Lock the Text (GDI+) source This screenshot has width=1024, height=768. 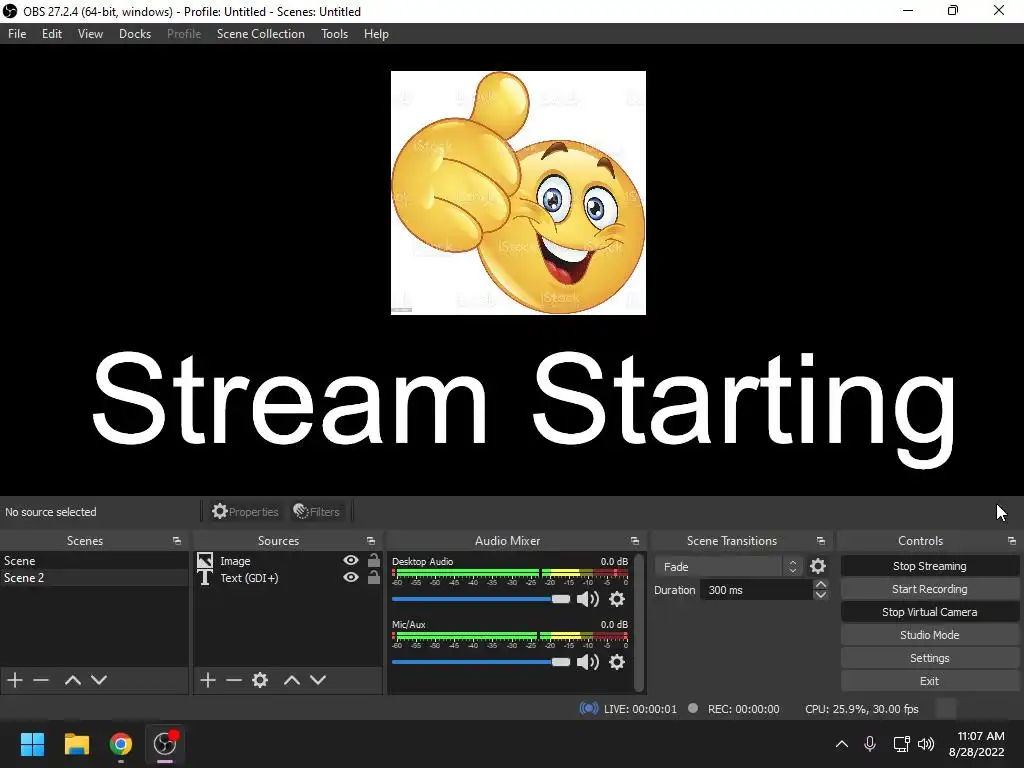pos(374,577)
